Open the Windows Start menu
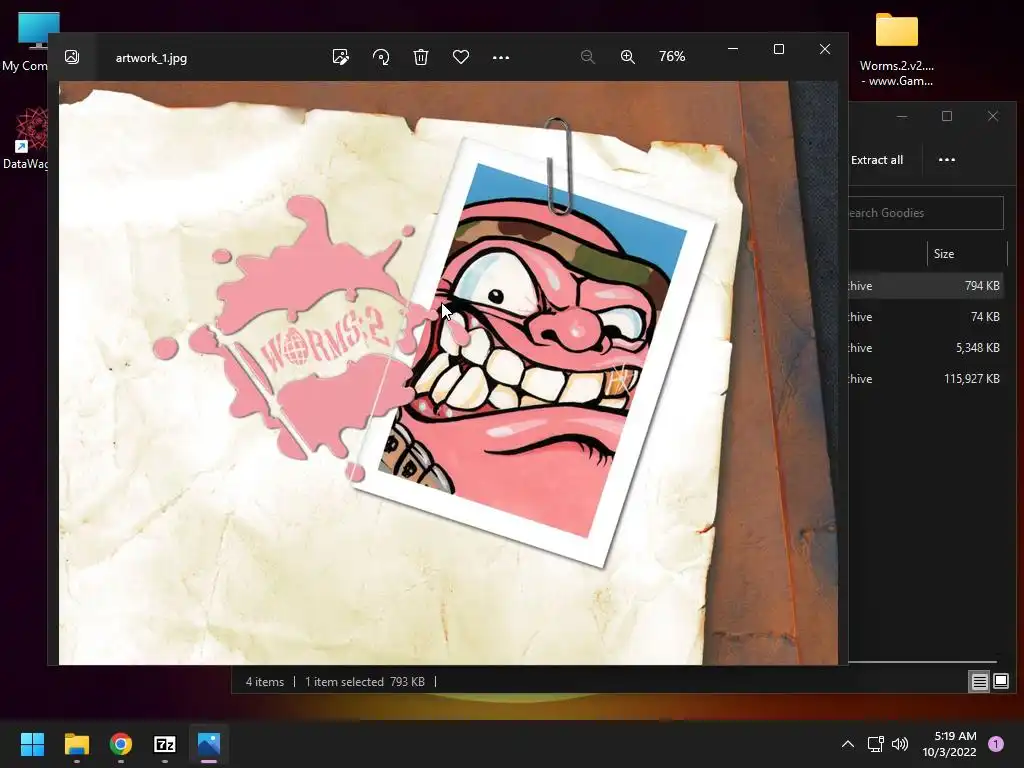 (x=32, y=744)
